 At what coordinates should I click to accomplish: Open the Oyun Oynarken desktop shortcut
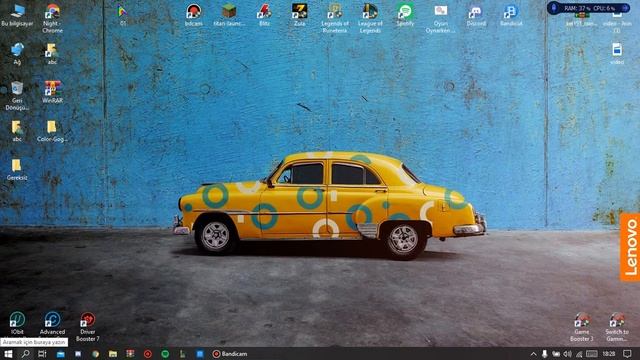(440, 18)
